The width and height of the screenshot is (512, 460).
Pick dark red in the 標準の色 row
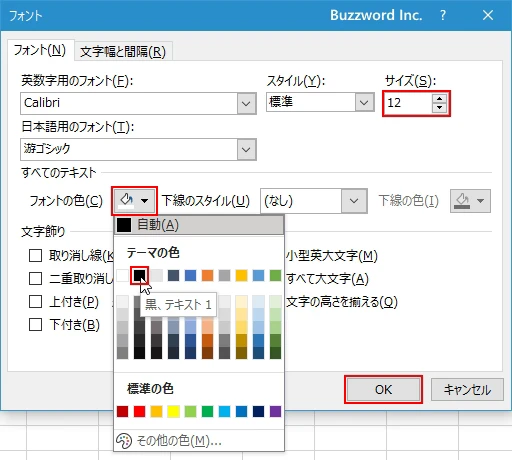[x=123, y=411]
